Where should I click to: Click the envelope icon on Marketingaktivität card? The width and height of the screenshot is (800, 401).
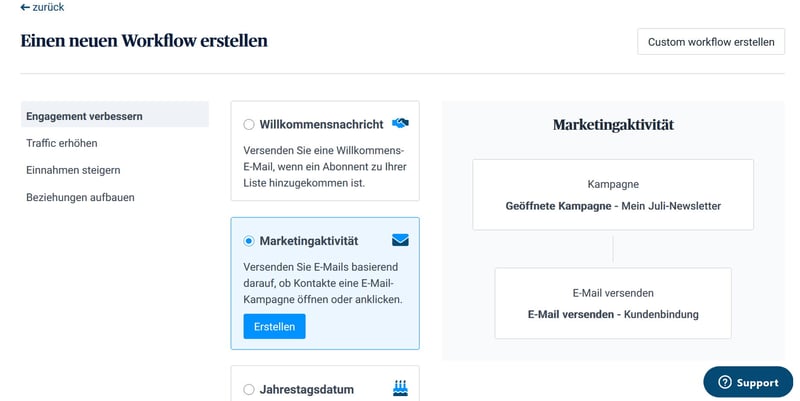(400, 240)
